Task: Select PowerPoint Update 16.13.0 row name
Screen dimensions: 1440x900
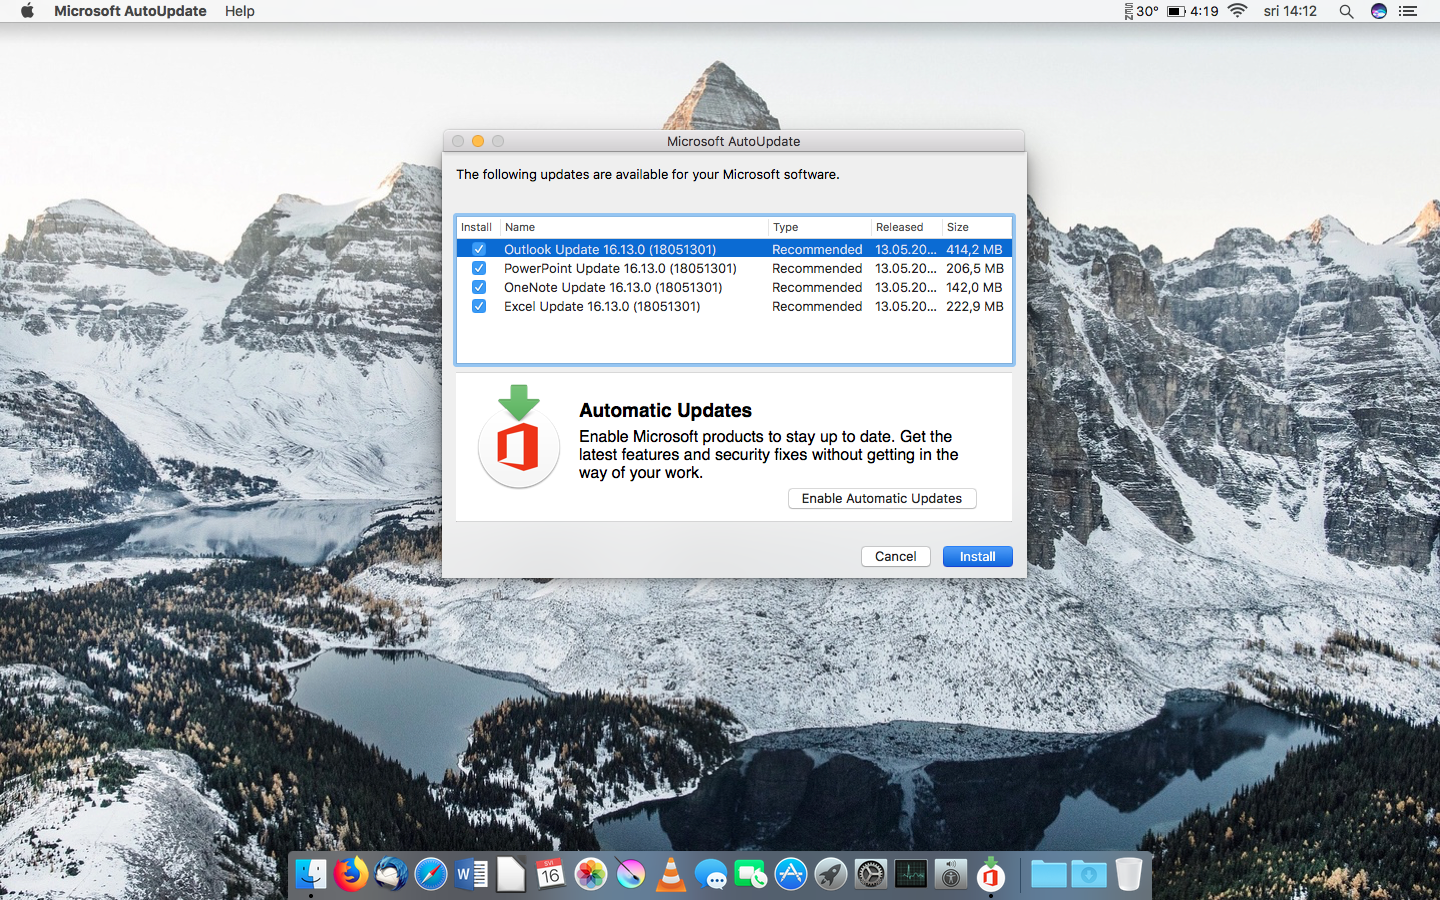Action: 620,268
